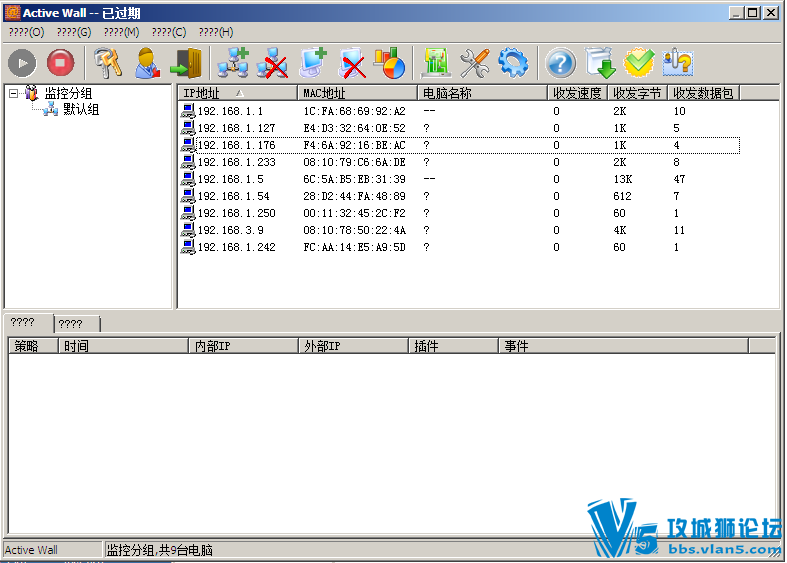
Task: Click the green checkmark badge icon
Action: [x=639, y=63]
